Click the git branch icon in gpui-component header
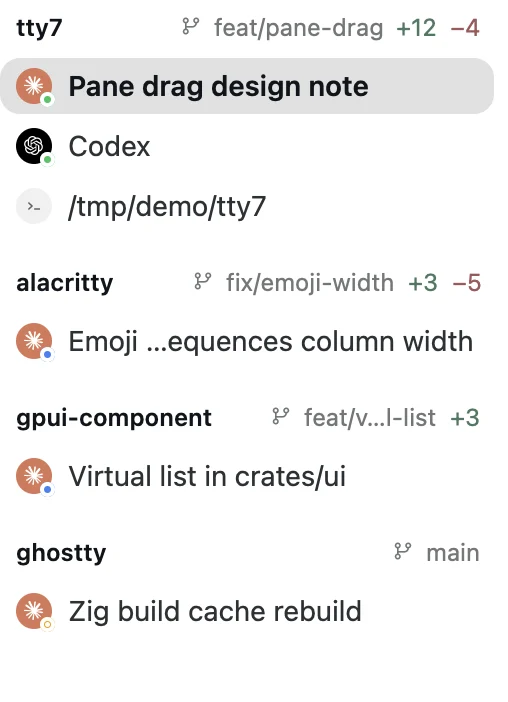 coord(281,417)
